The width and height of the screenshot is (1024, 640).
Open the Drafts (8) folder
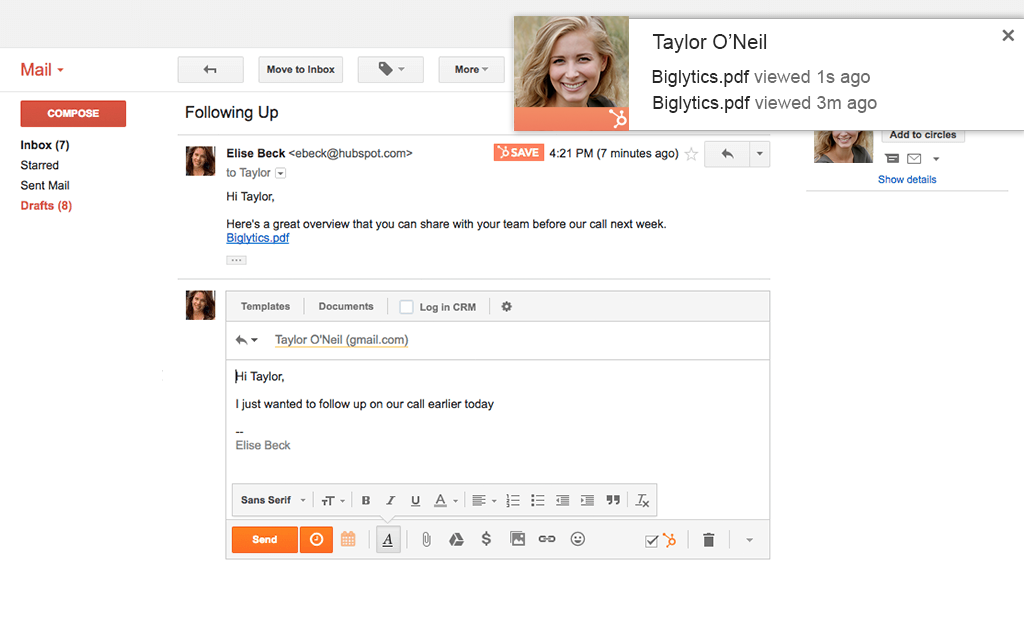(46, 206)
